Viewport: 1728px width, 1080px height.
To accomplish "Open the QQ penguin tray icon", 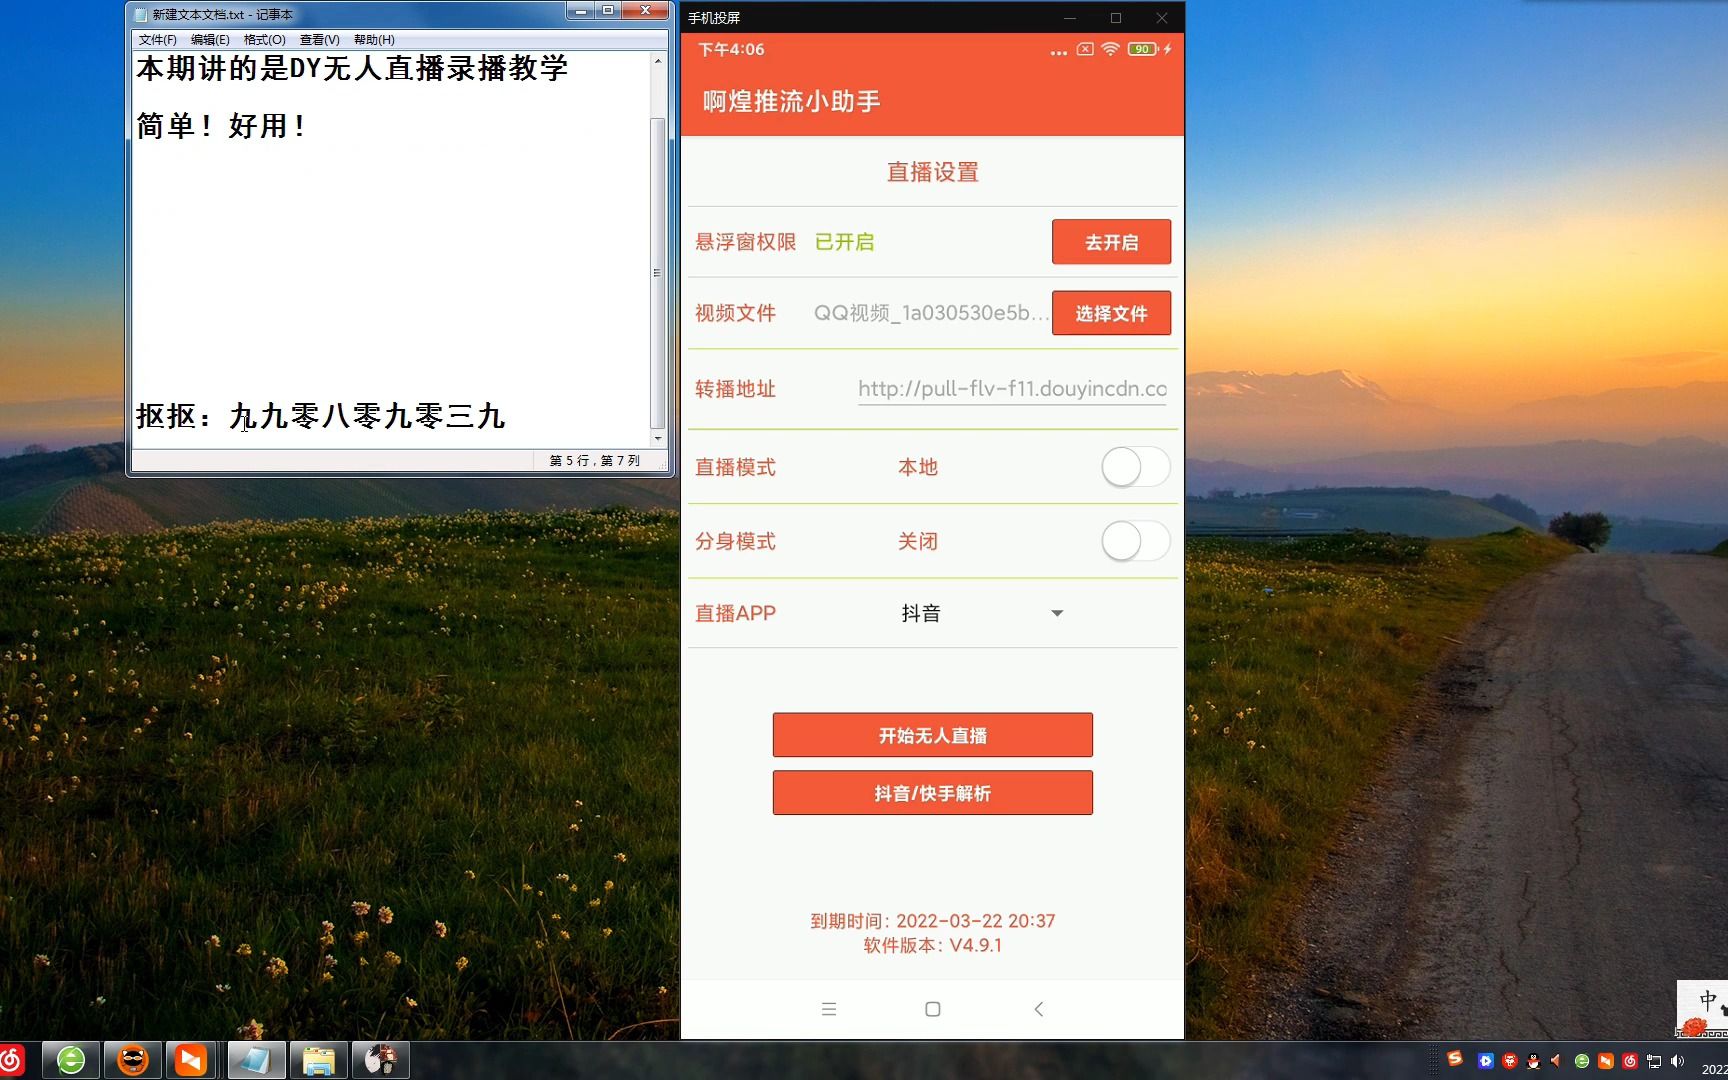I will [1533, 1061].
